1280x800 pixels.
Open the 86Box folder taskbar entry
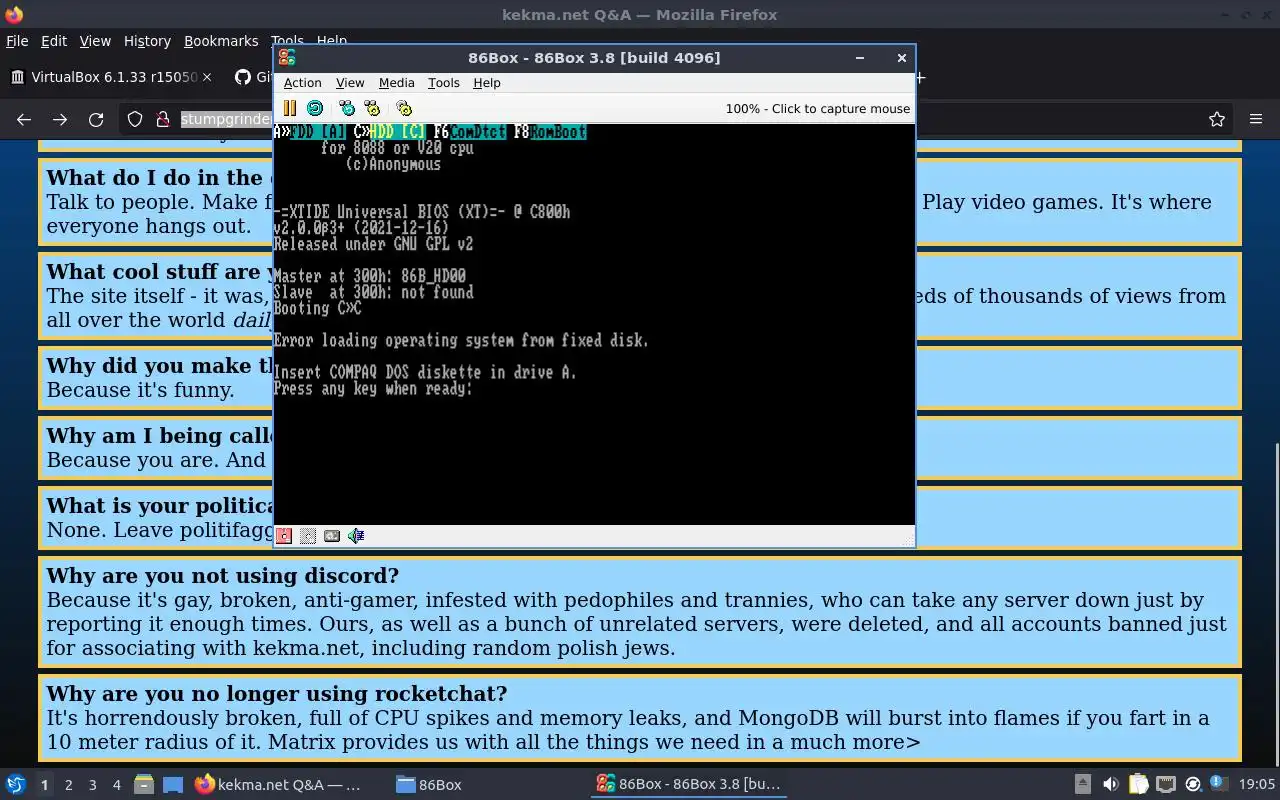tap(430, 785)
